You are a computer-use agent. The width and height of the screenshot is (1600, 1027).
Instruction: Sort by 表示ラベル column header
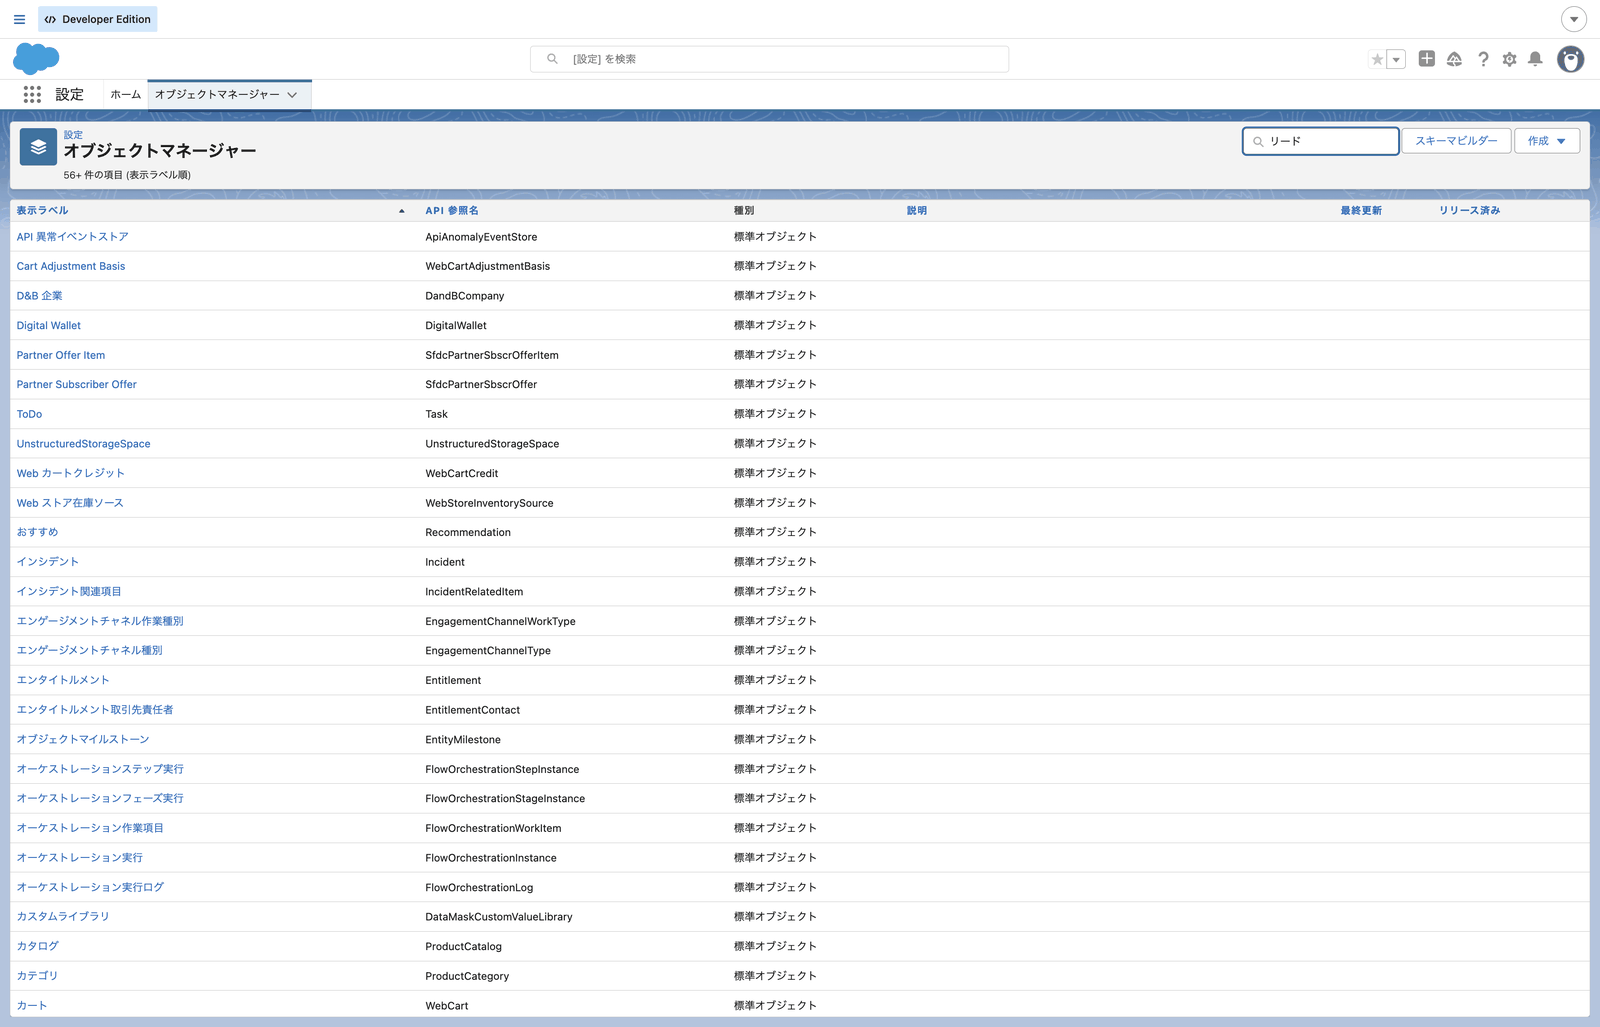(42, 210)
